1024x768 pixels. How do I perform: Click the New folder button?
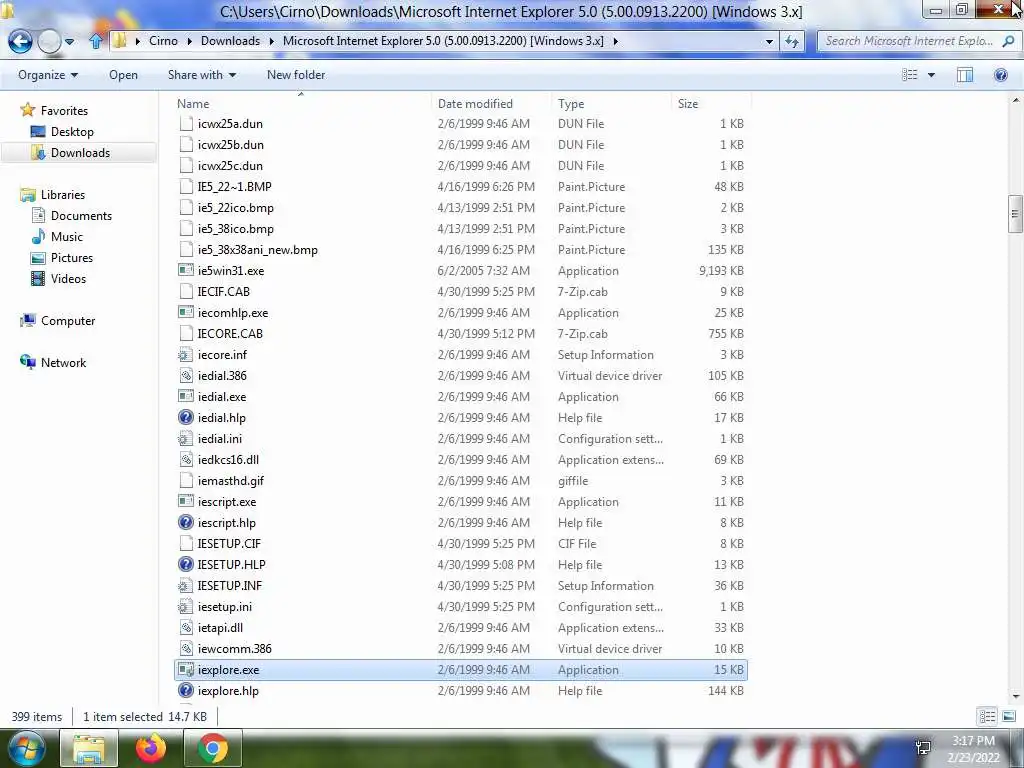click(296, 75)
